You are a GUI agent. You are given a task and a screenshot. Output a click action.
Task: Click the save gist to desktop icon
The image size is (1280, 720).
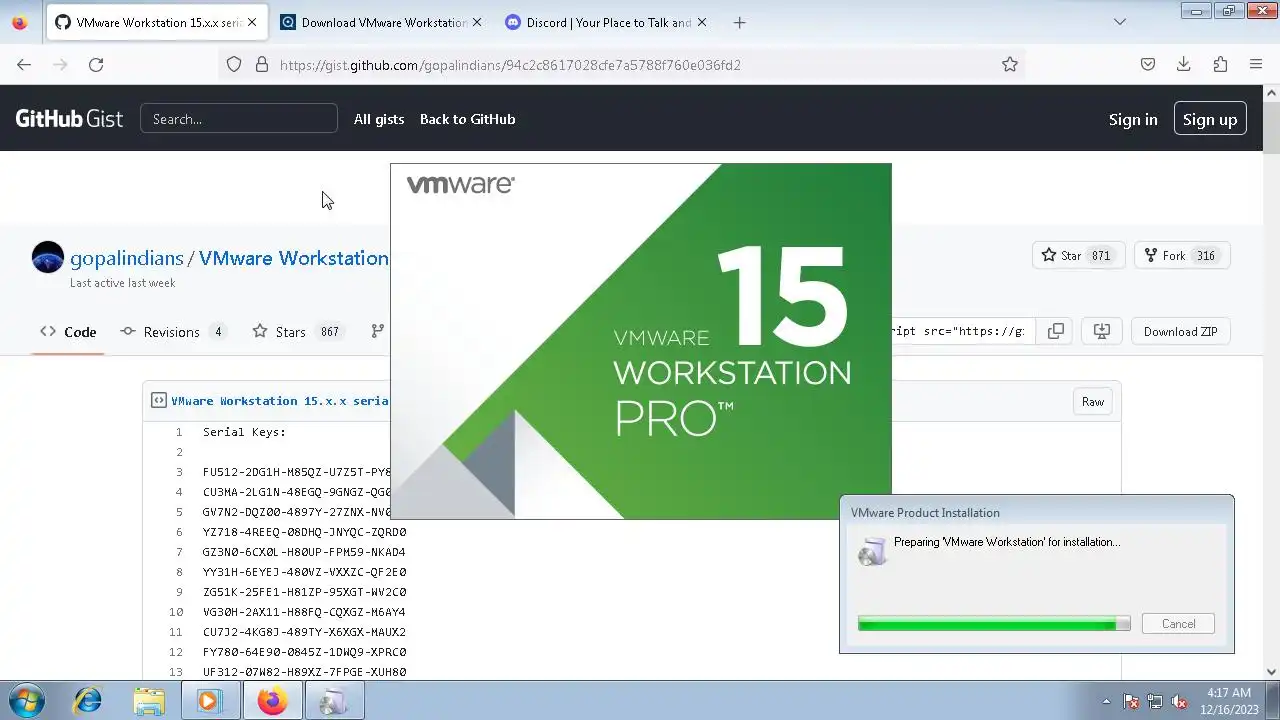[x=1102, y=331]
